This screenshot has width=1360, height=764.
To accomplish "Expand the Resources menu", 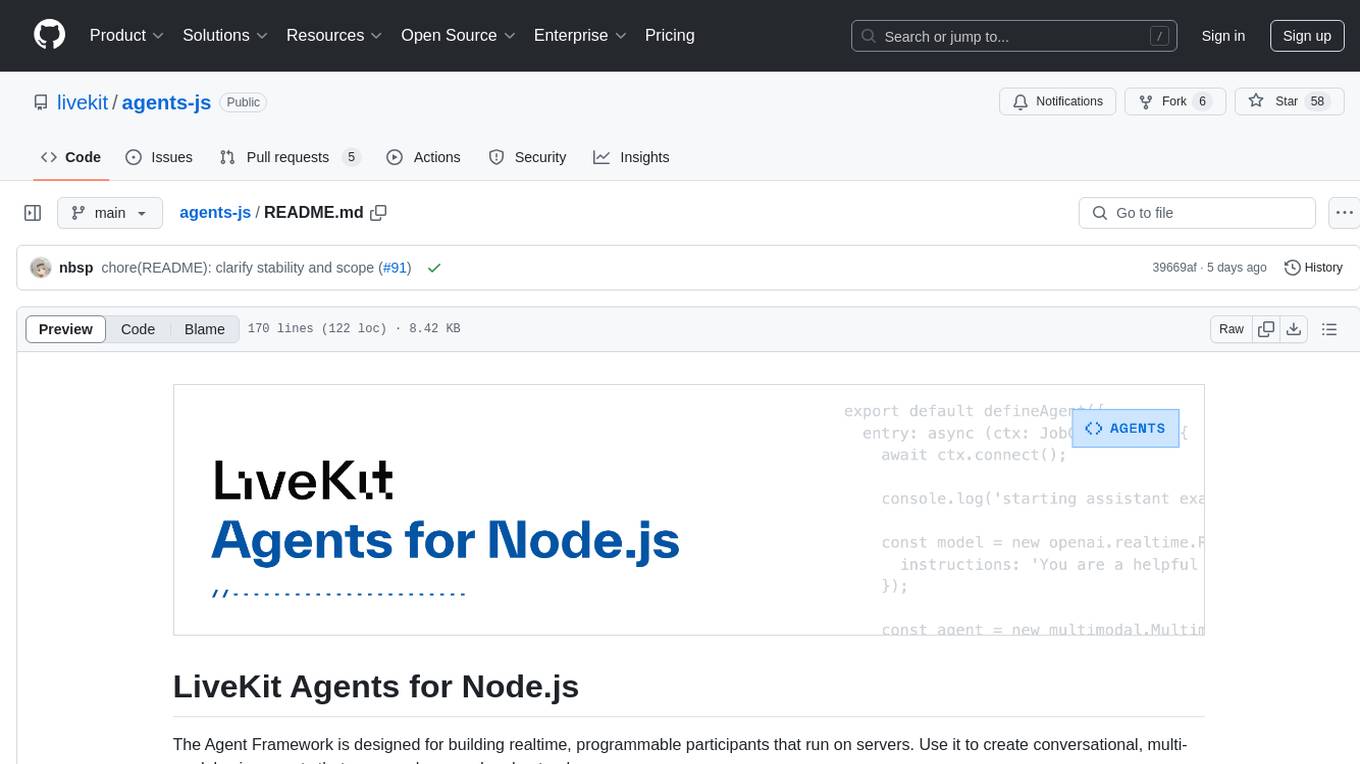I will [x=334, y=35].
